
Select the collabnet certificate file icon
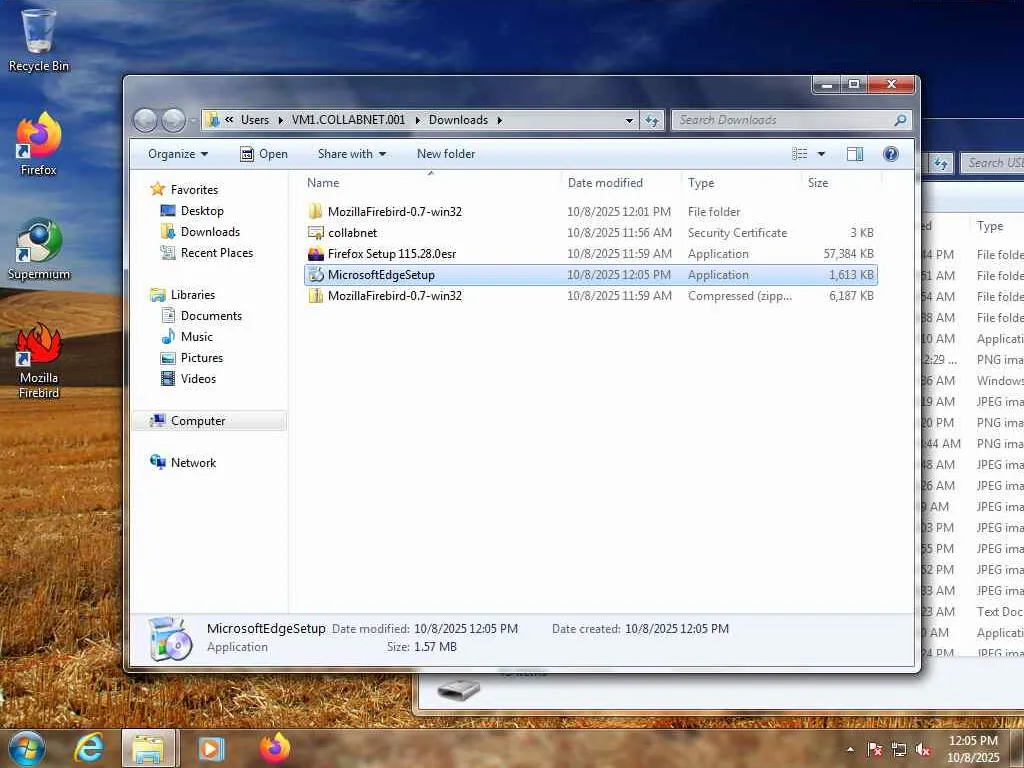tap(315, 232)
